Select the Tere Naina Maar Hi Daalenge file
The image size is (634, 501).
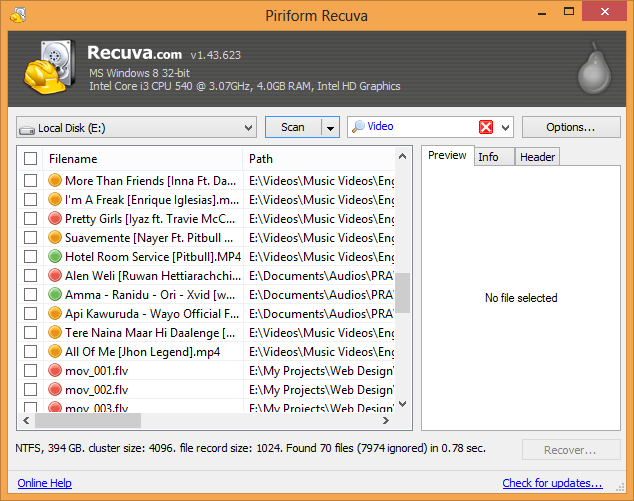[149, 332]
